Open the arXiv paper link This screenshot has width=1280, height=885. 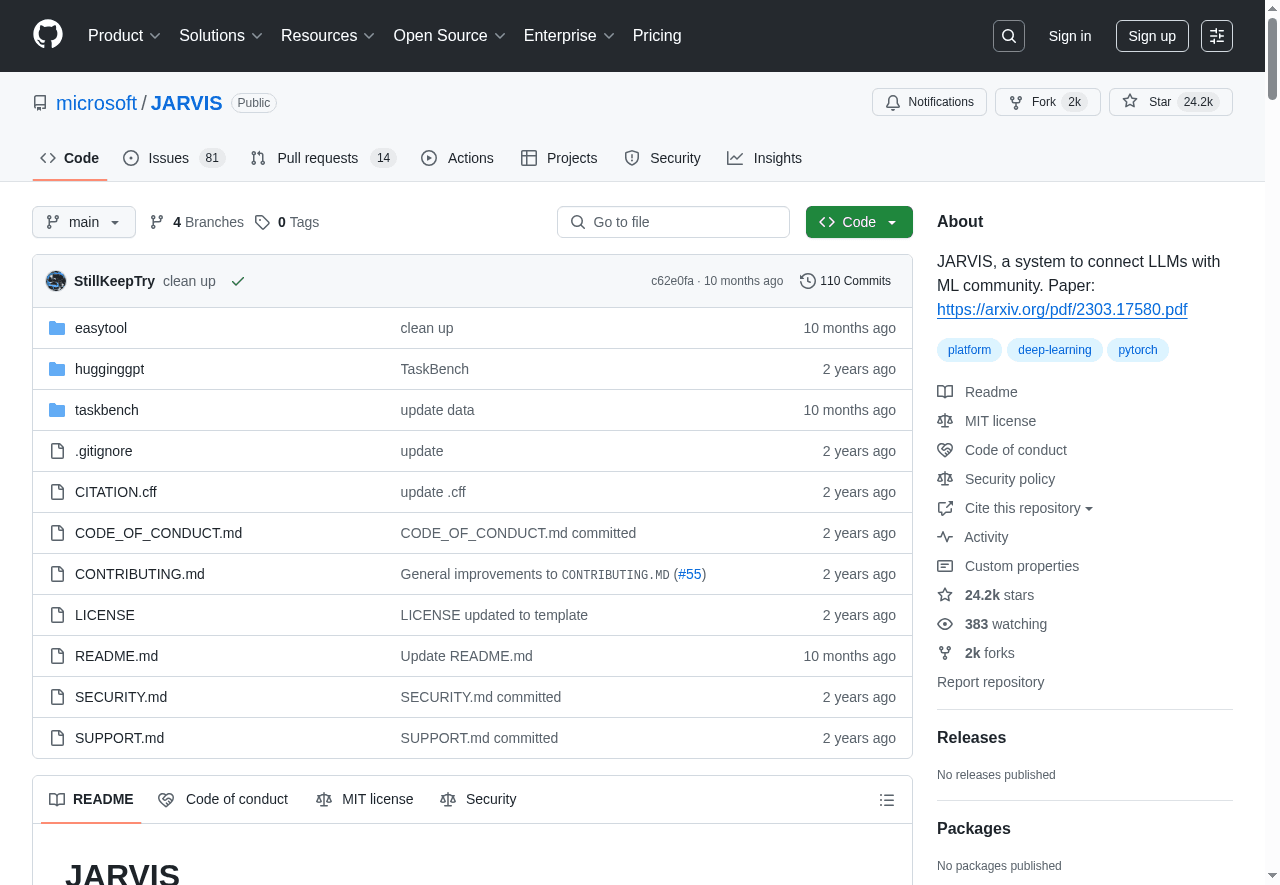pos(1061,310)
